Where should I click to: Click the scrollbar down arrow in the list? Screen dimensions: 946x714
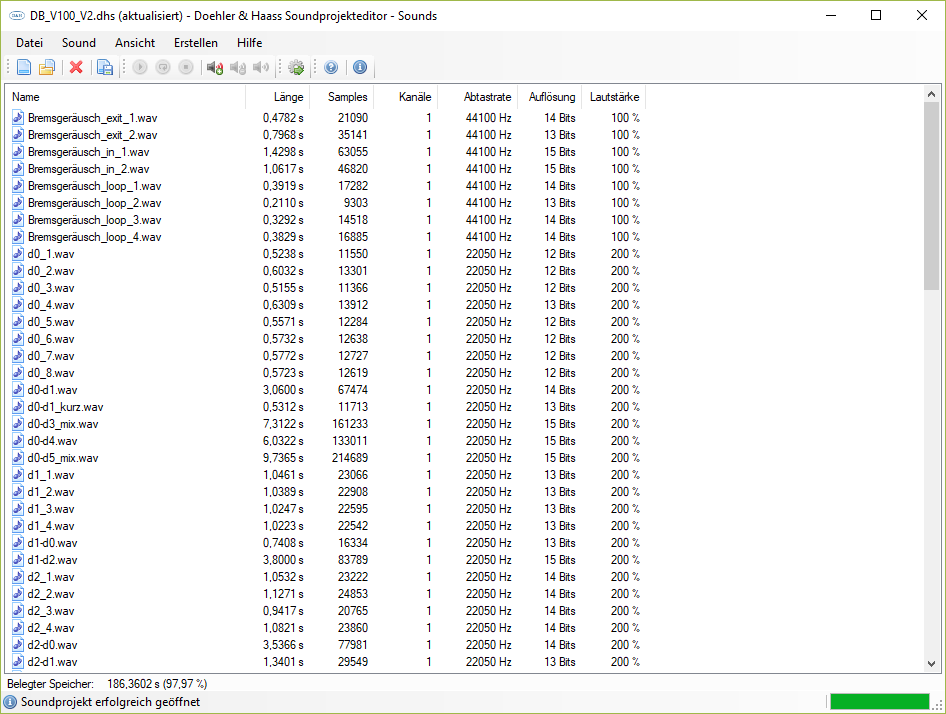931,663
